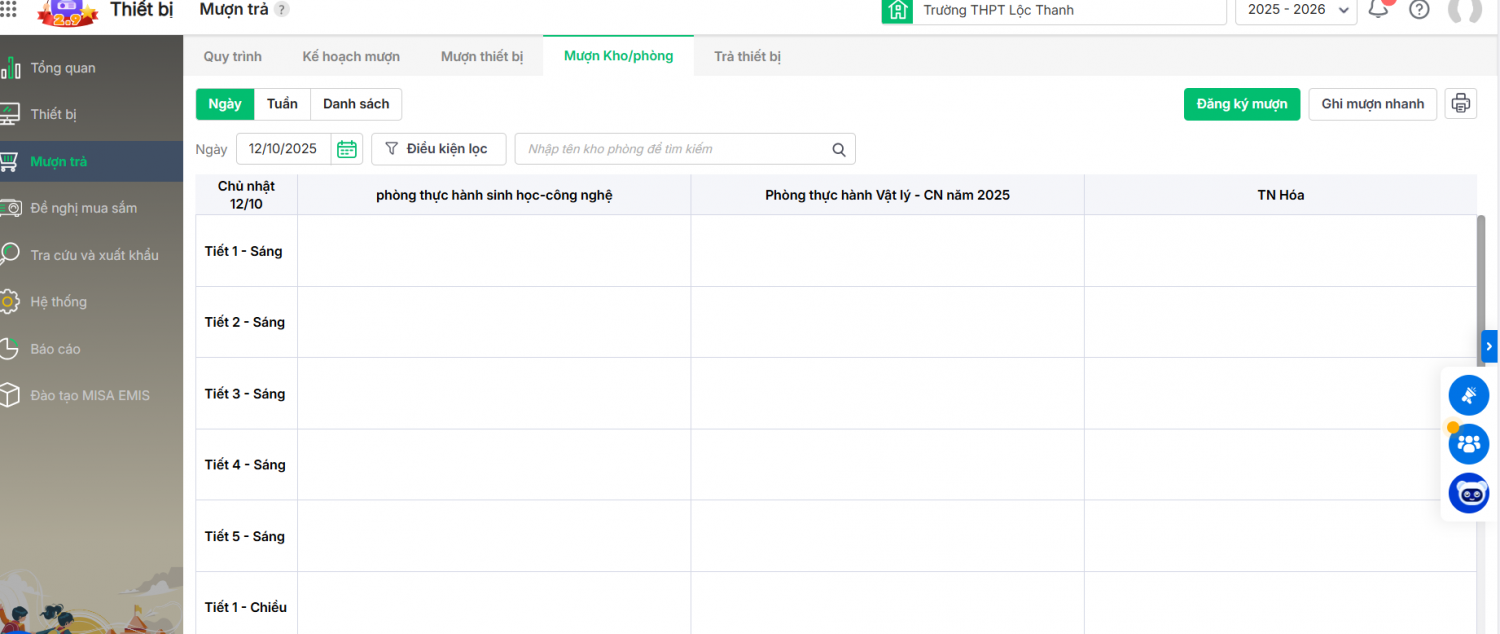Click the Ghi mượn nhanh button

tap(1372, 104)
